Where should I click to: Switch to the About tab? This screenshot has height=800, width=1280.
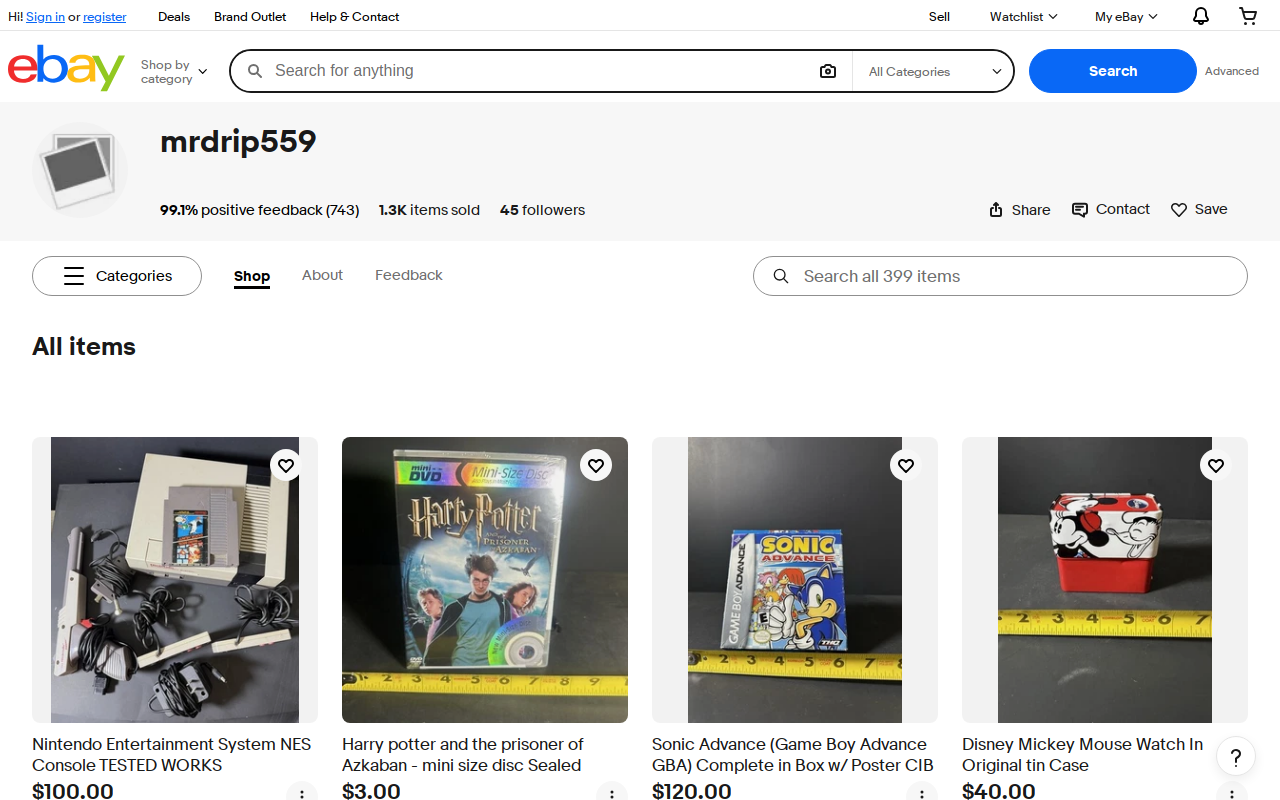point(322,275)
